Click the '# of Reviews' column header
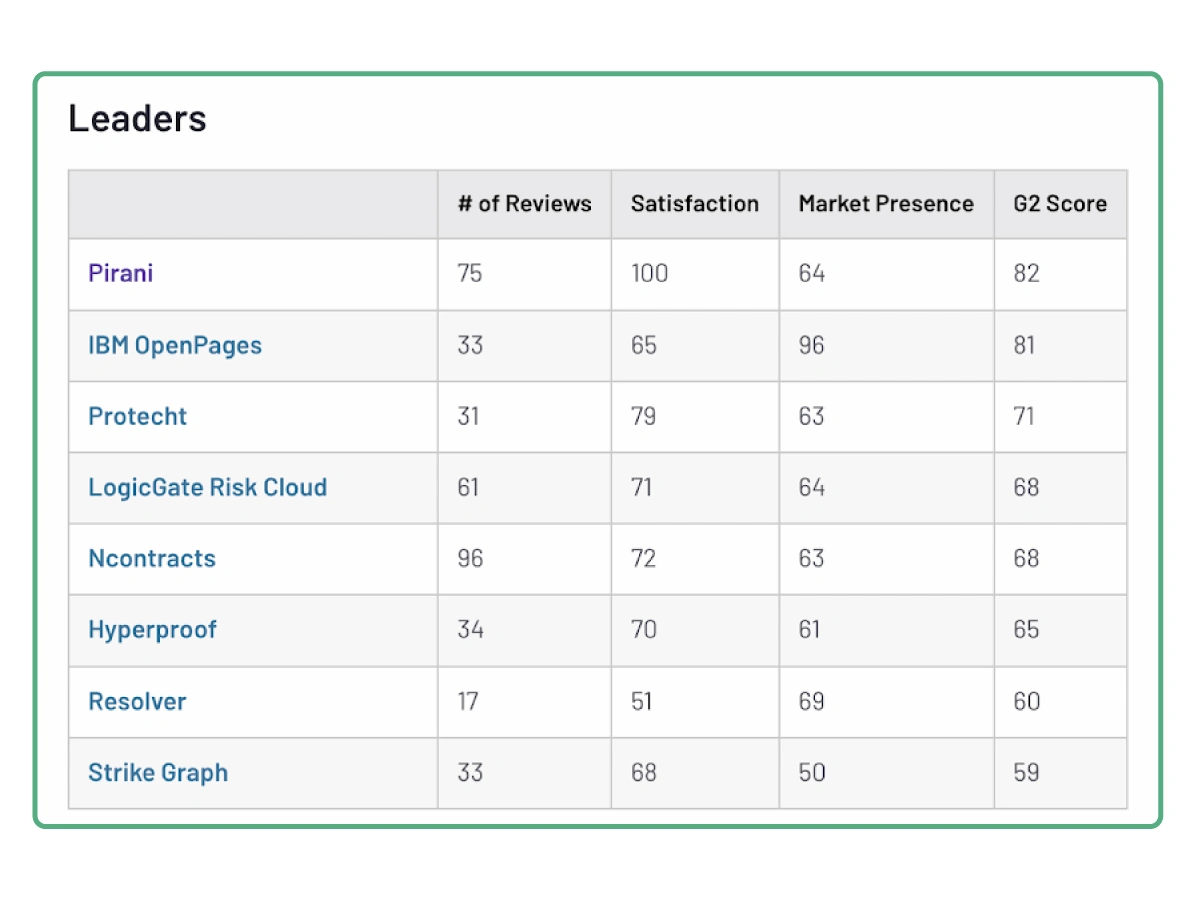This screenshot has height=900, width=1200. 525,204
